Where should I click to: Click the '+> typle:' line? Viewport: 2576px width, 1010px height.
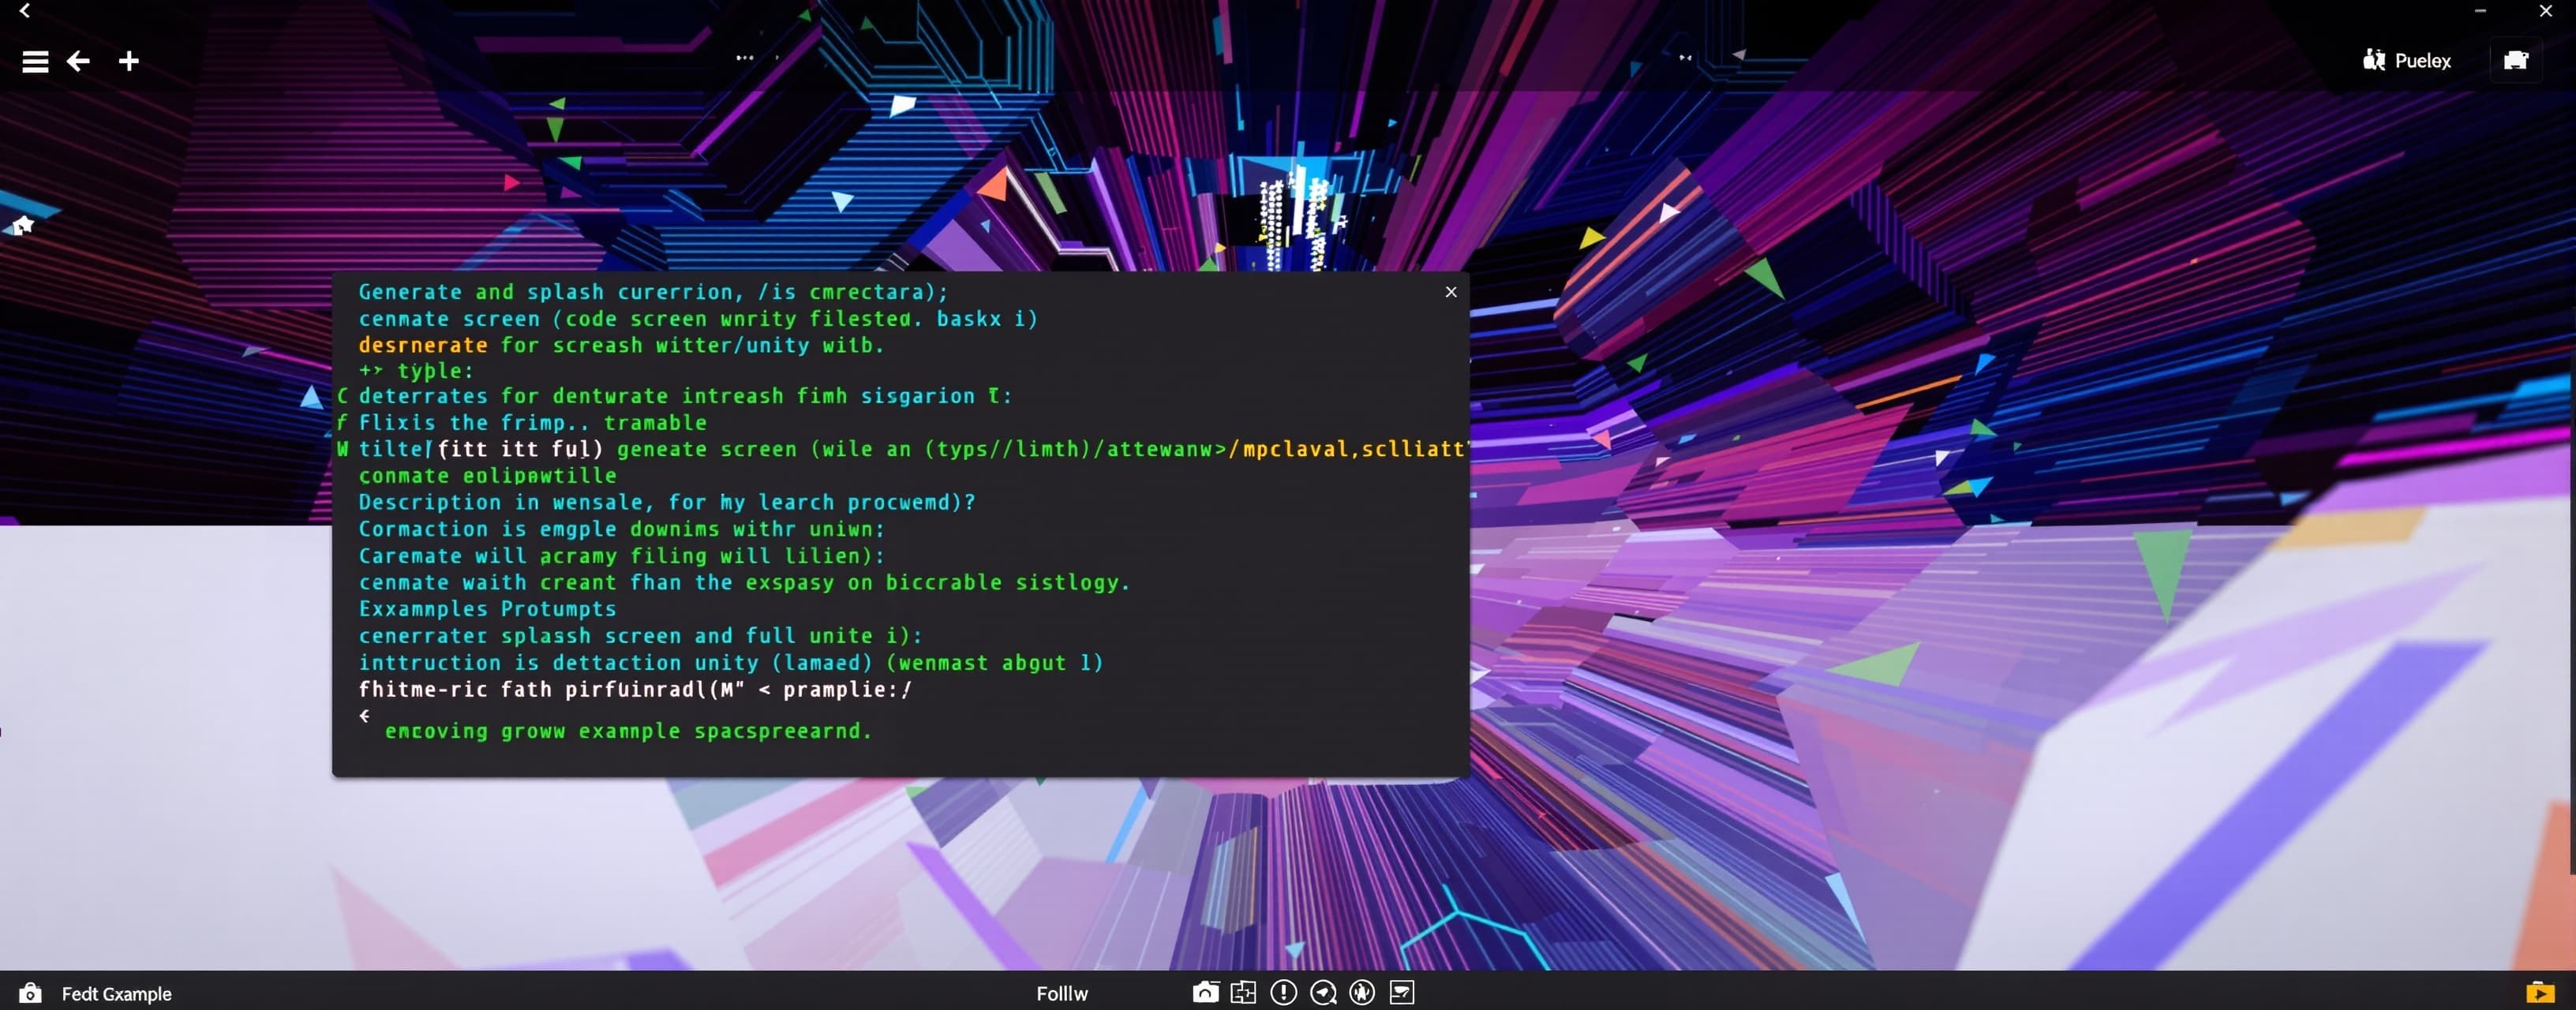(416, 371)
